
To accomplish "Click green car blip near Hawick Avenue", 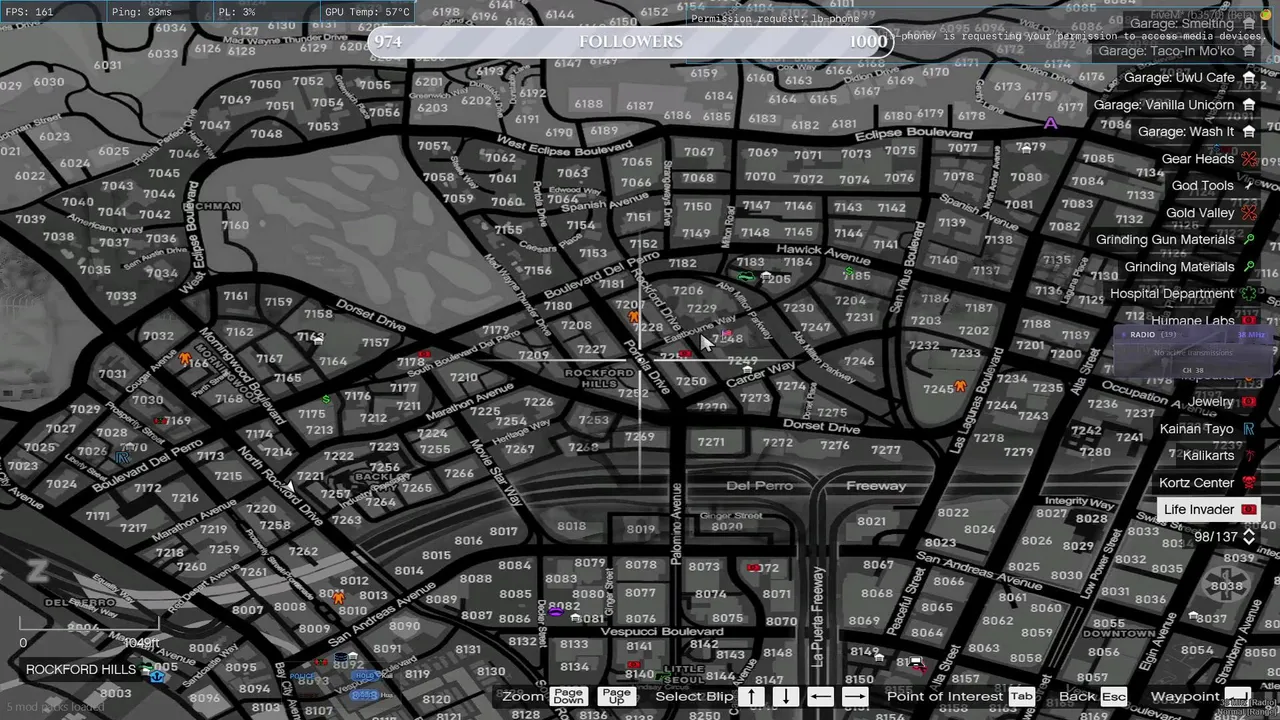I will 746,277.
